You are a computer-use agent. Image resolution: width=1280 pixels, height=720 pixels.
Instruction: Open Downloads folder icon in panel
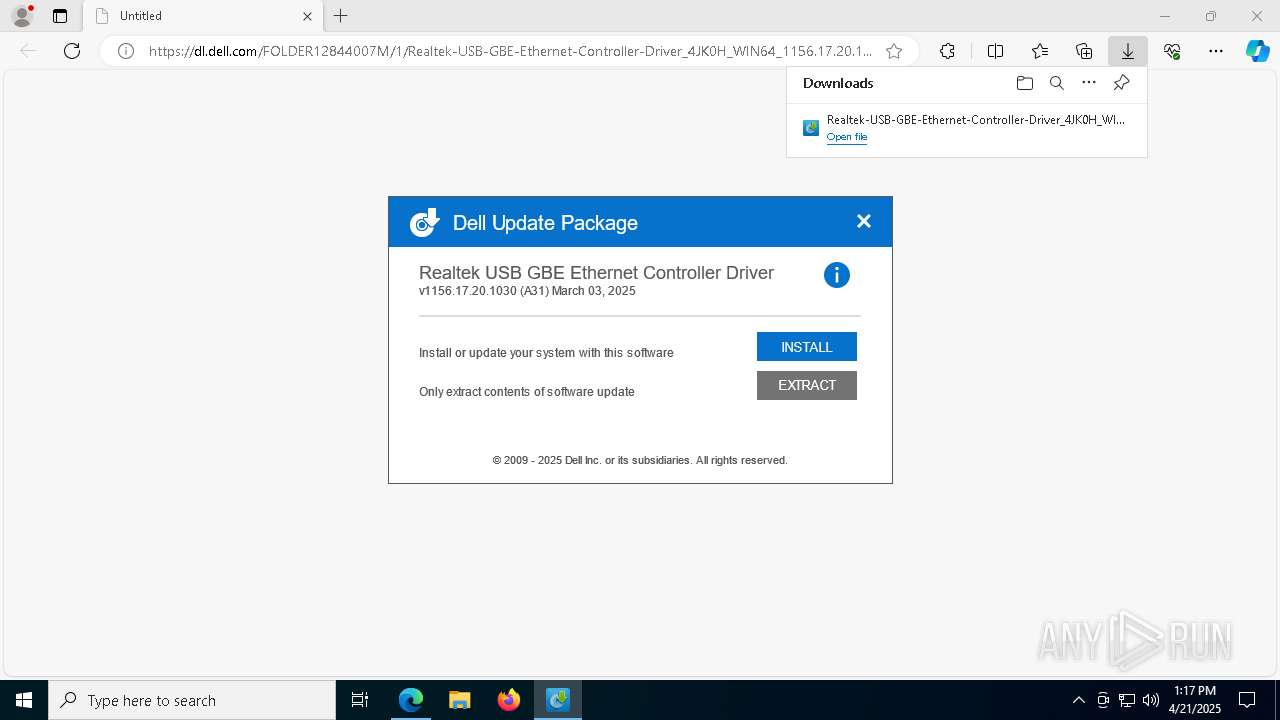click(x=1024, y=83)
